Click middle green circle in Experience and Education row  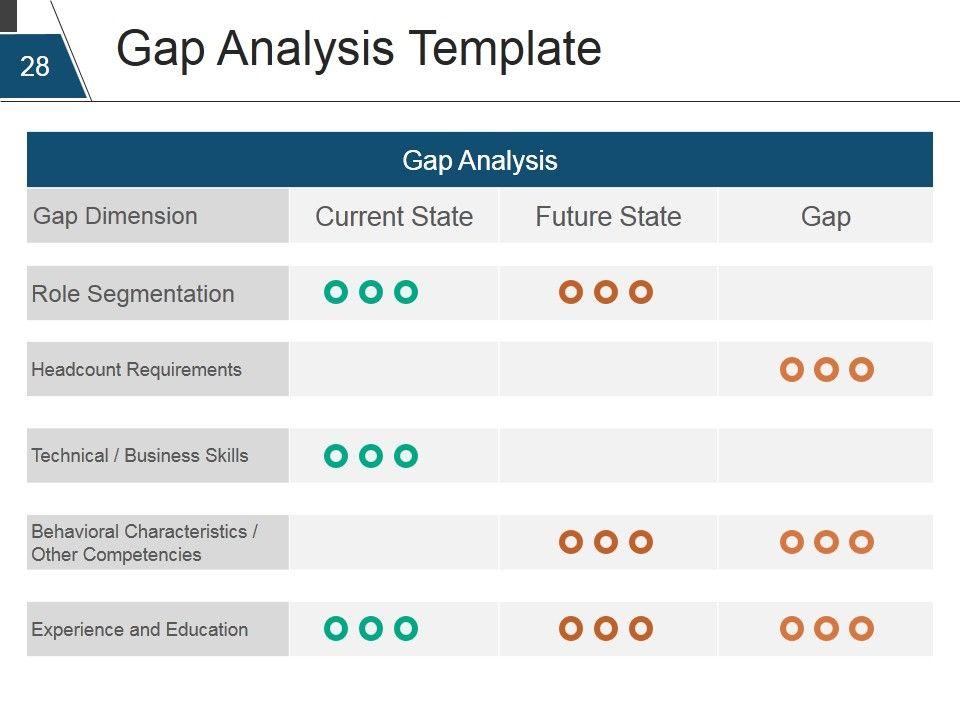(371, 629)
